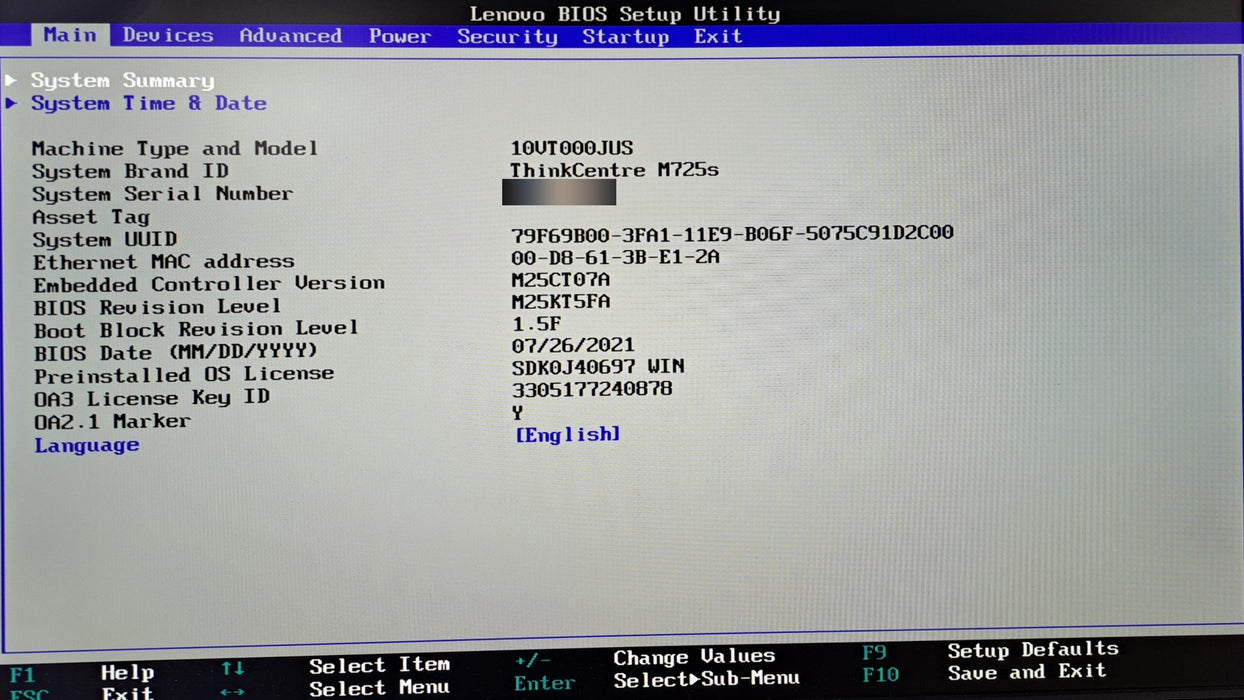Viewport: 1244px width, 700px height.
Task: Open the Security tab
Action: (x=507, y=37)
